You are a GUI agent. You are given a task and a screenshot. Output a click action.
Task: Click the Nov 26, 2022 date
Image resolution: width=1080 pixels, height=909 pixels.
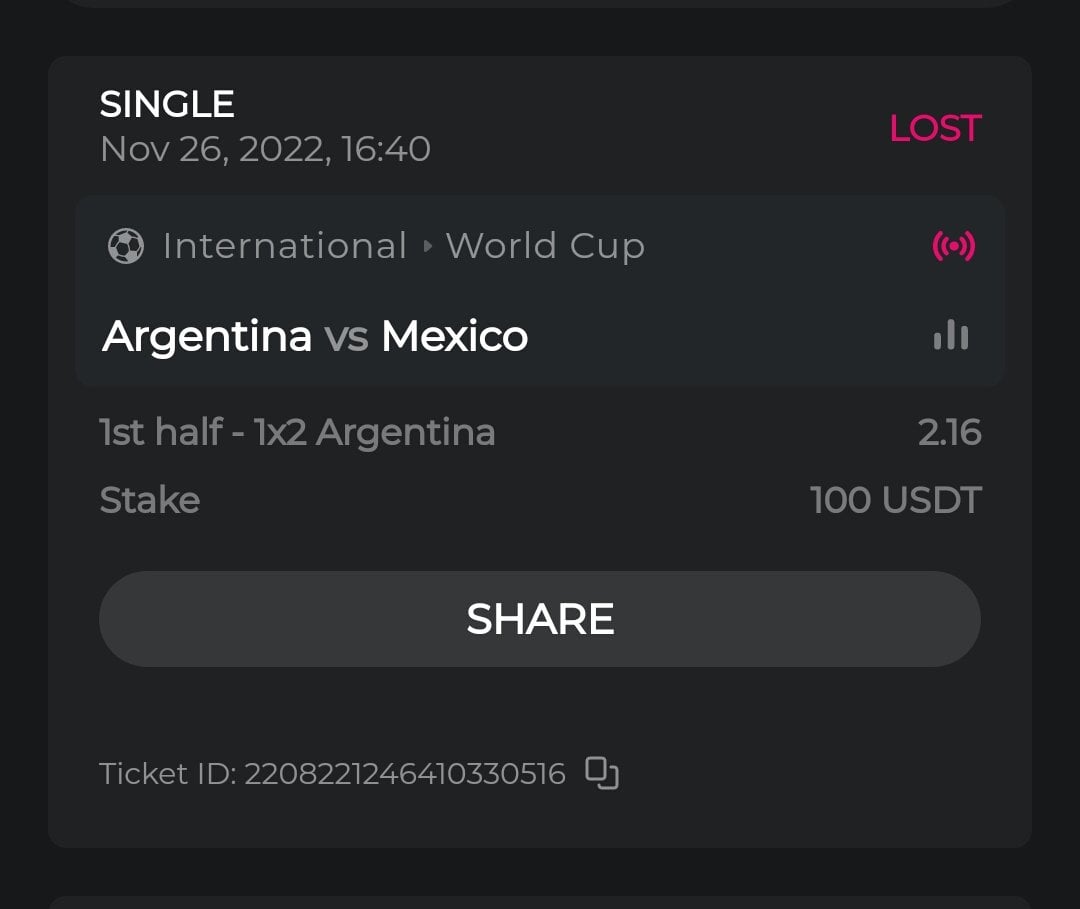click(265, 149)
